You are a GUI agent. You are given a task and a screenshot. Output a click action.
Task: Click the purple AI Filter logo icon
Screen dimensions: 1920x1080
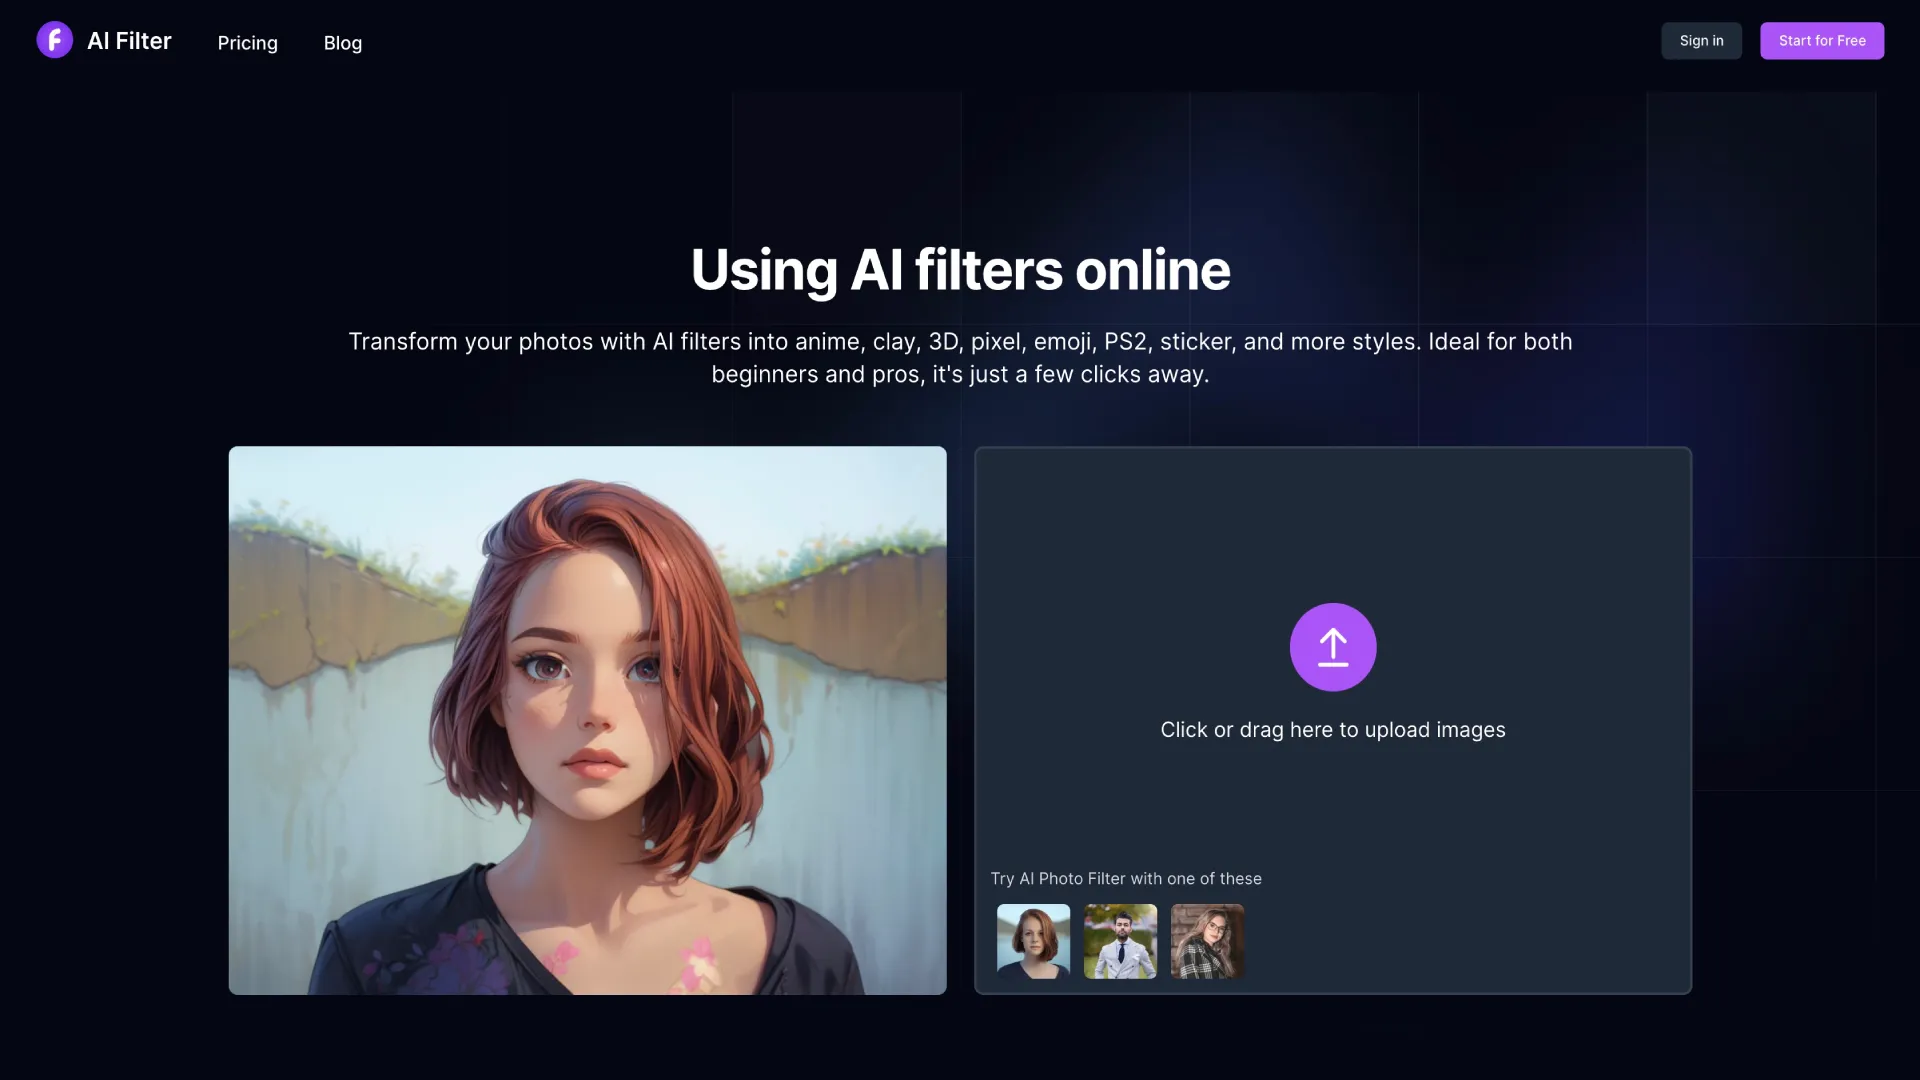(x=54, y=40)
